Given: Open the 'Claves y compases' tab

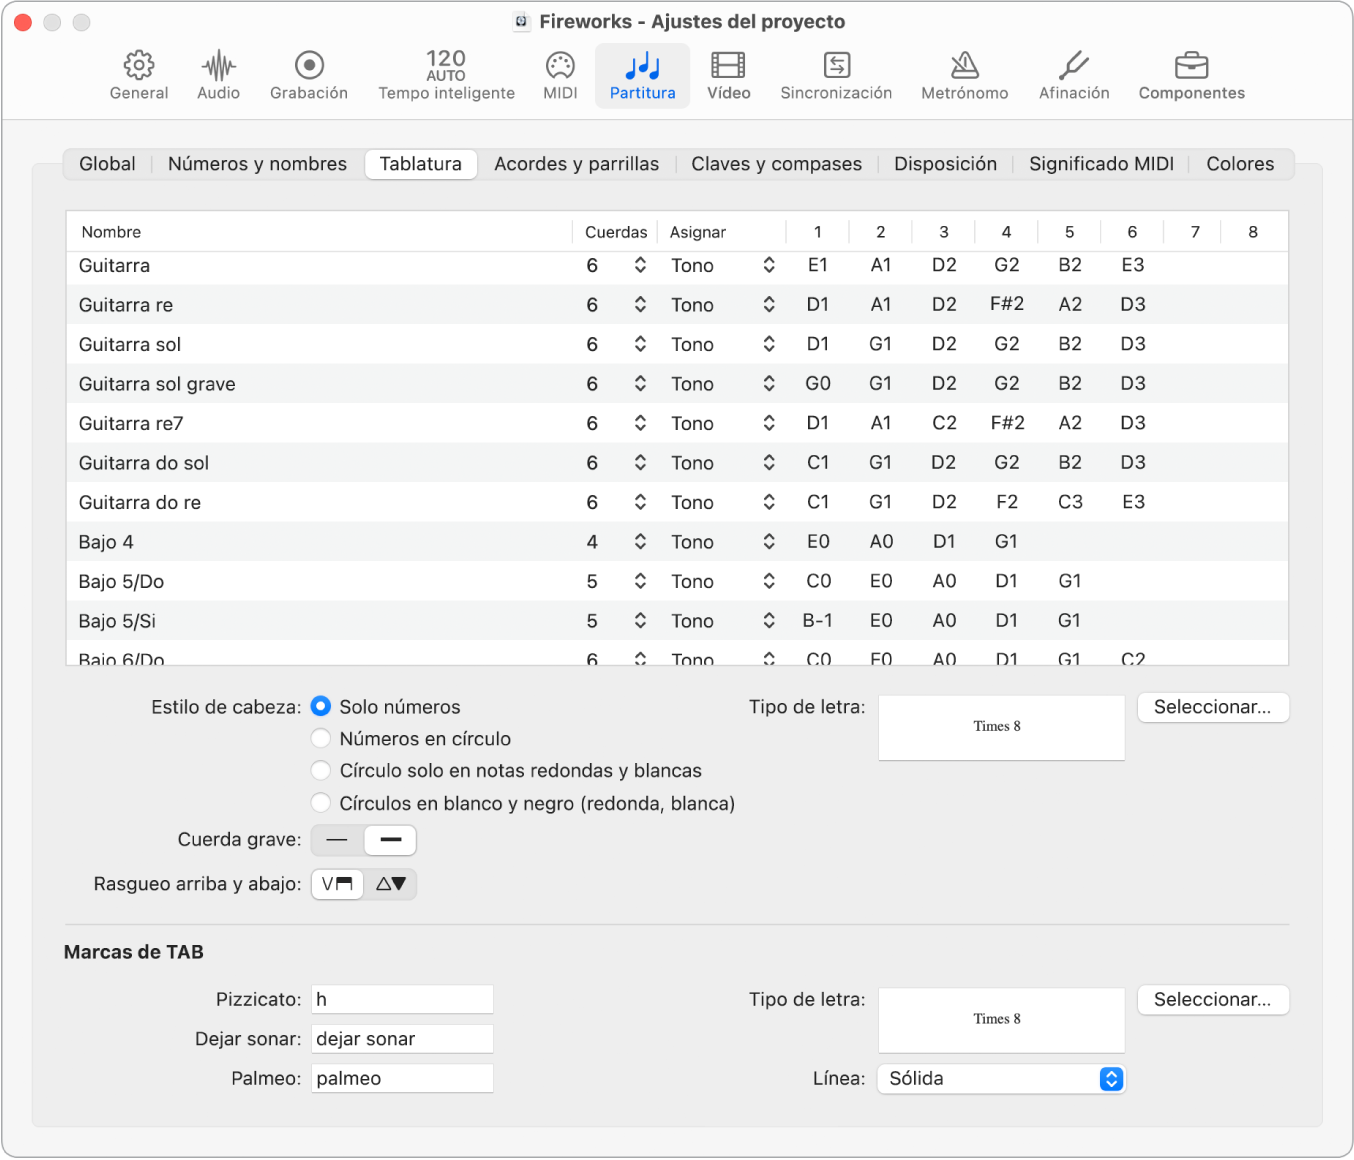Looking at the screenshot, I should (776, 164).
